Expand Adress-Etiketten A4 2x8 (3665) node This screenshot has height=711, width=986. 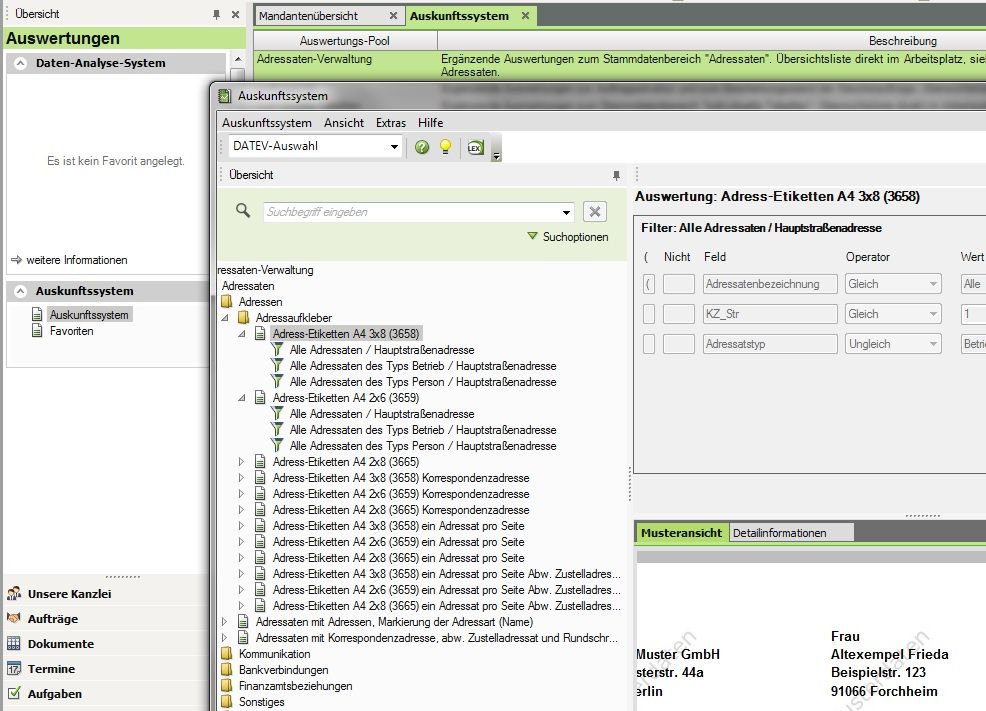pos(241,462)
